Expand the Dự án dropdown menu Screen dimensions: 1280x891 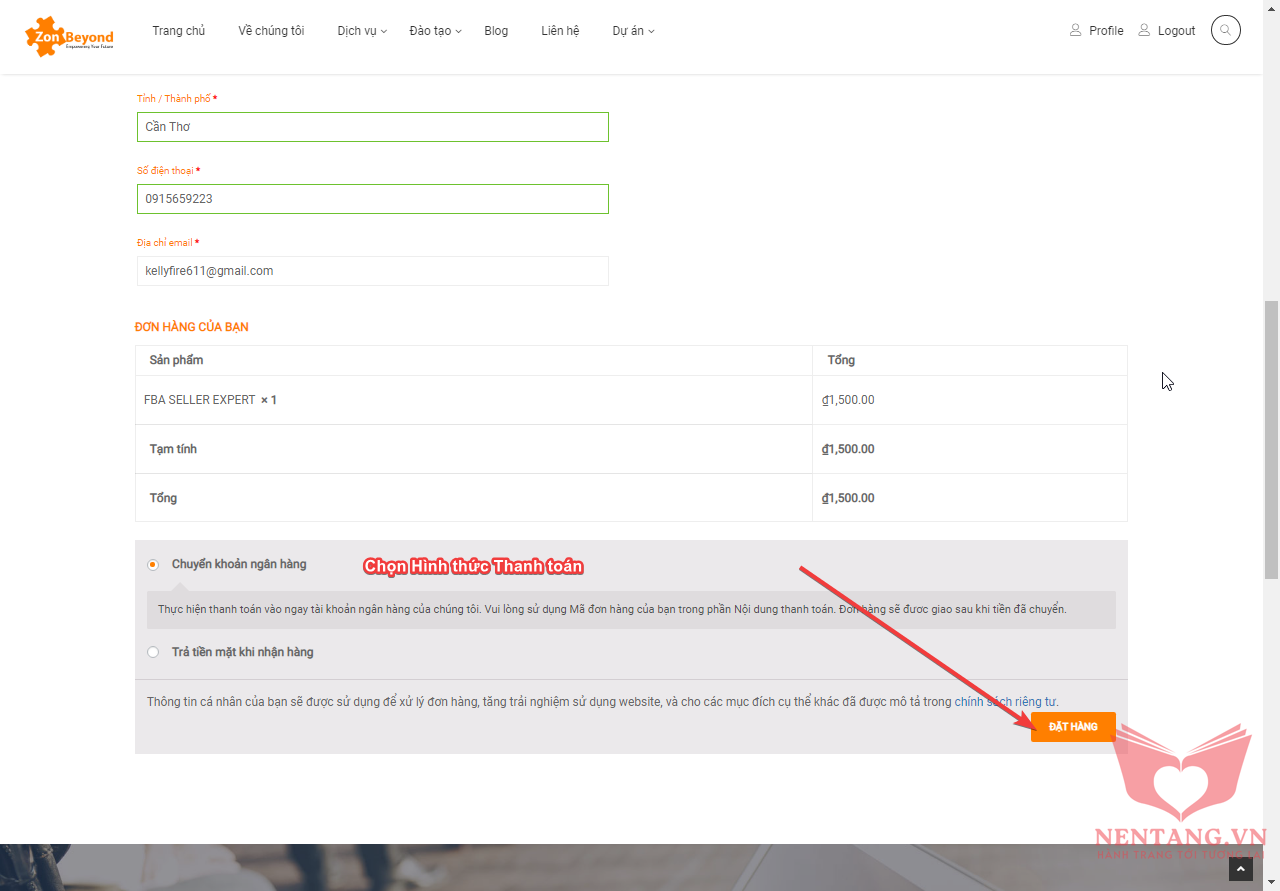[x=633, y=31]
